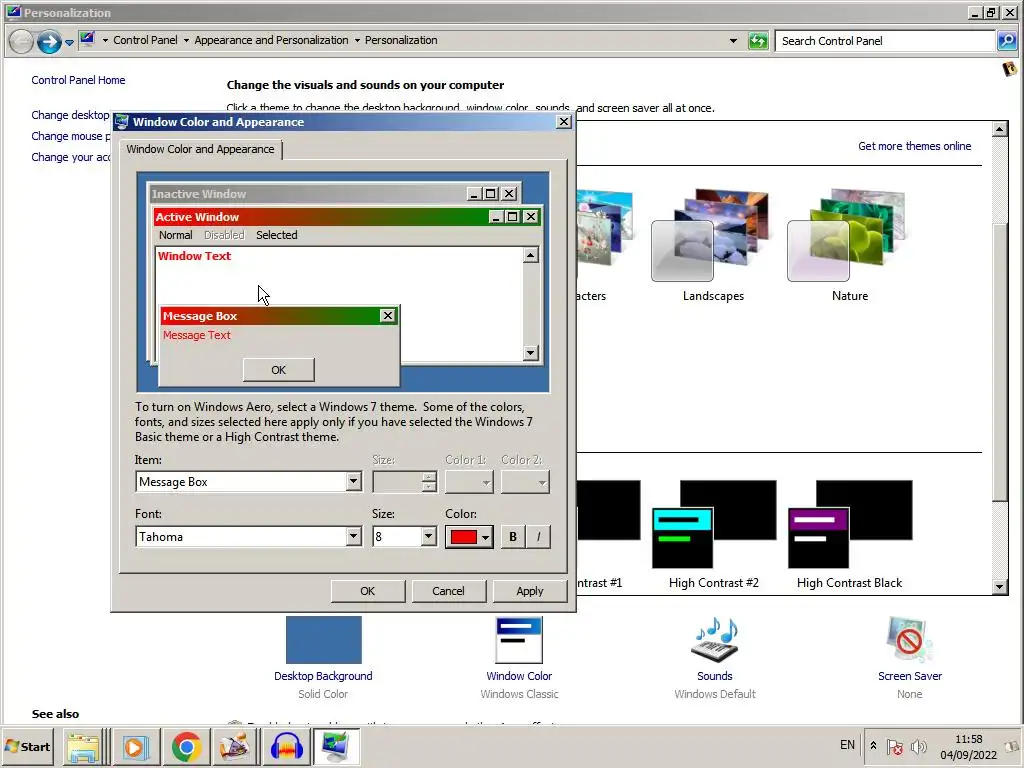Screen dimensions: 1024x768
Task: Open the help icon at top right
Action: 1010,69
